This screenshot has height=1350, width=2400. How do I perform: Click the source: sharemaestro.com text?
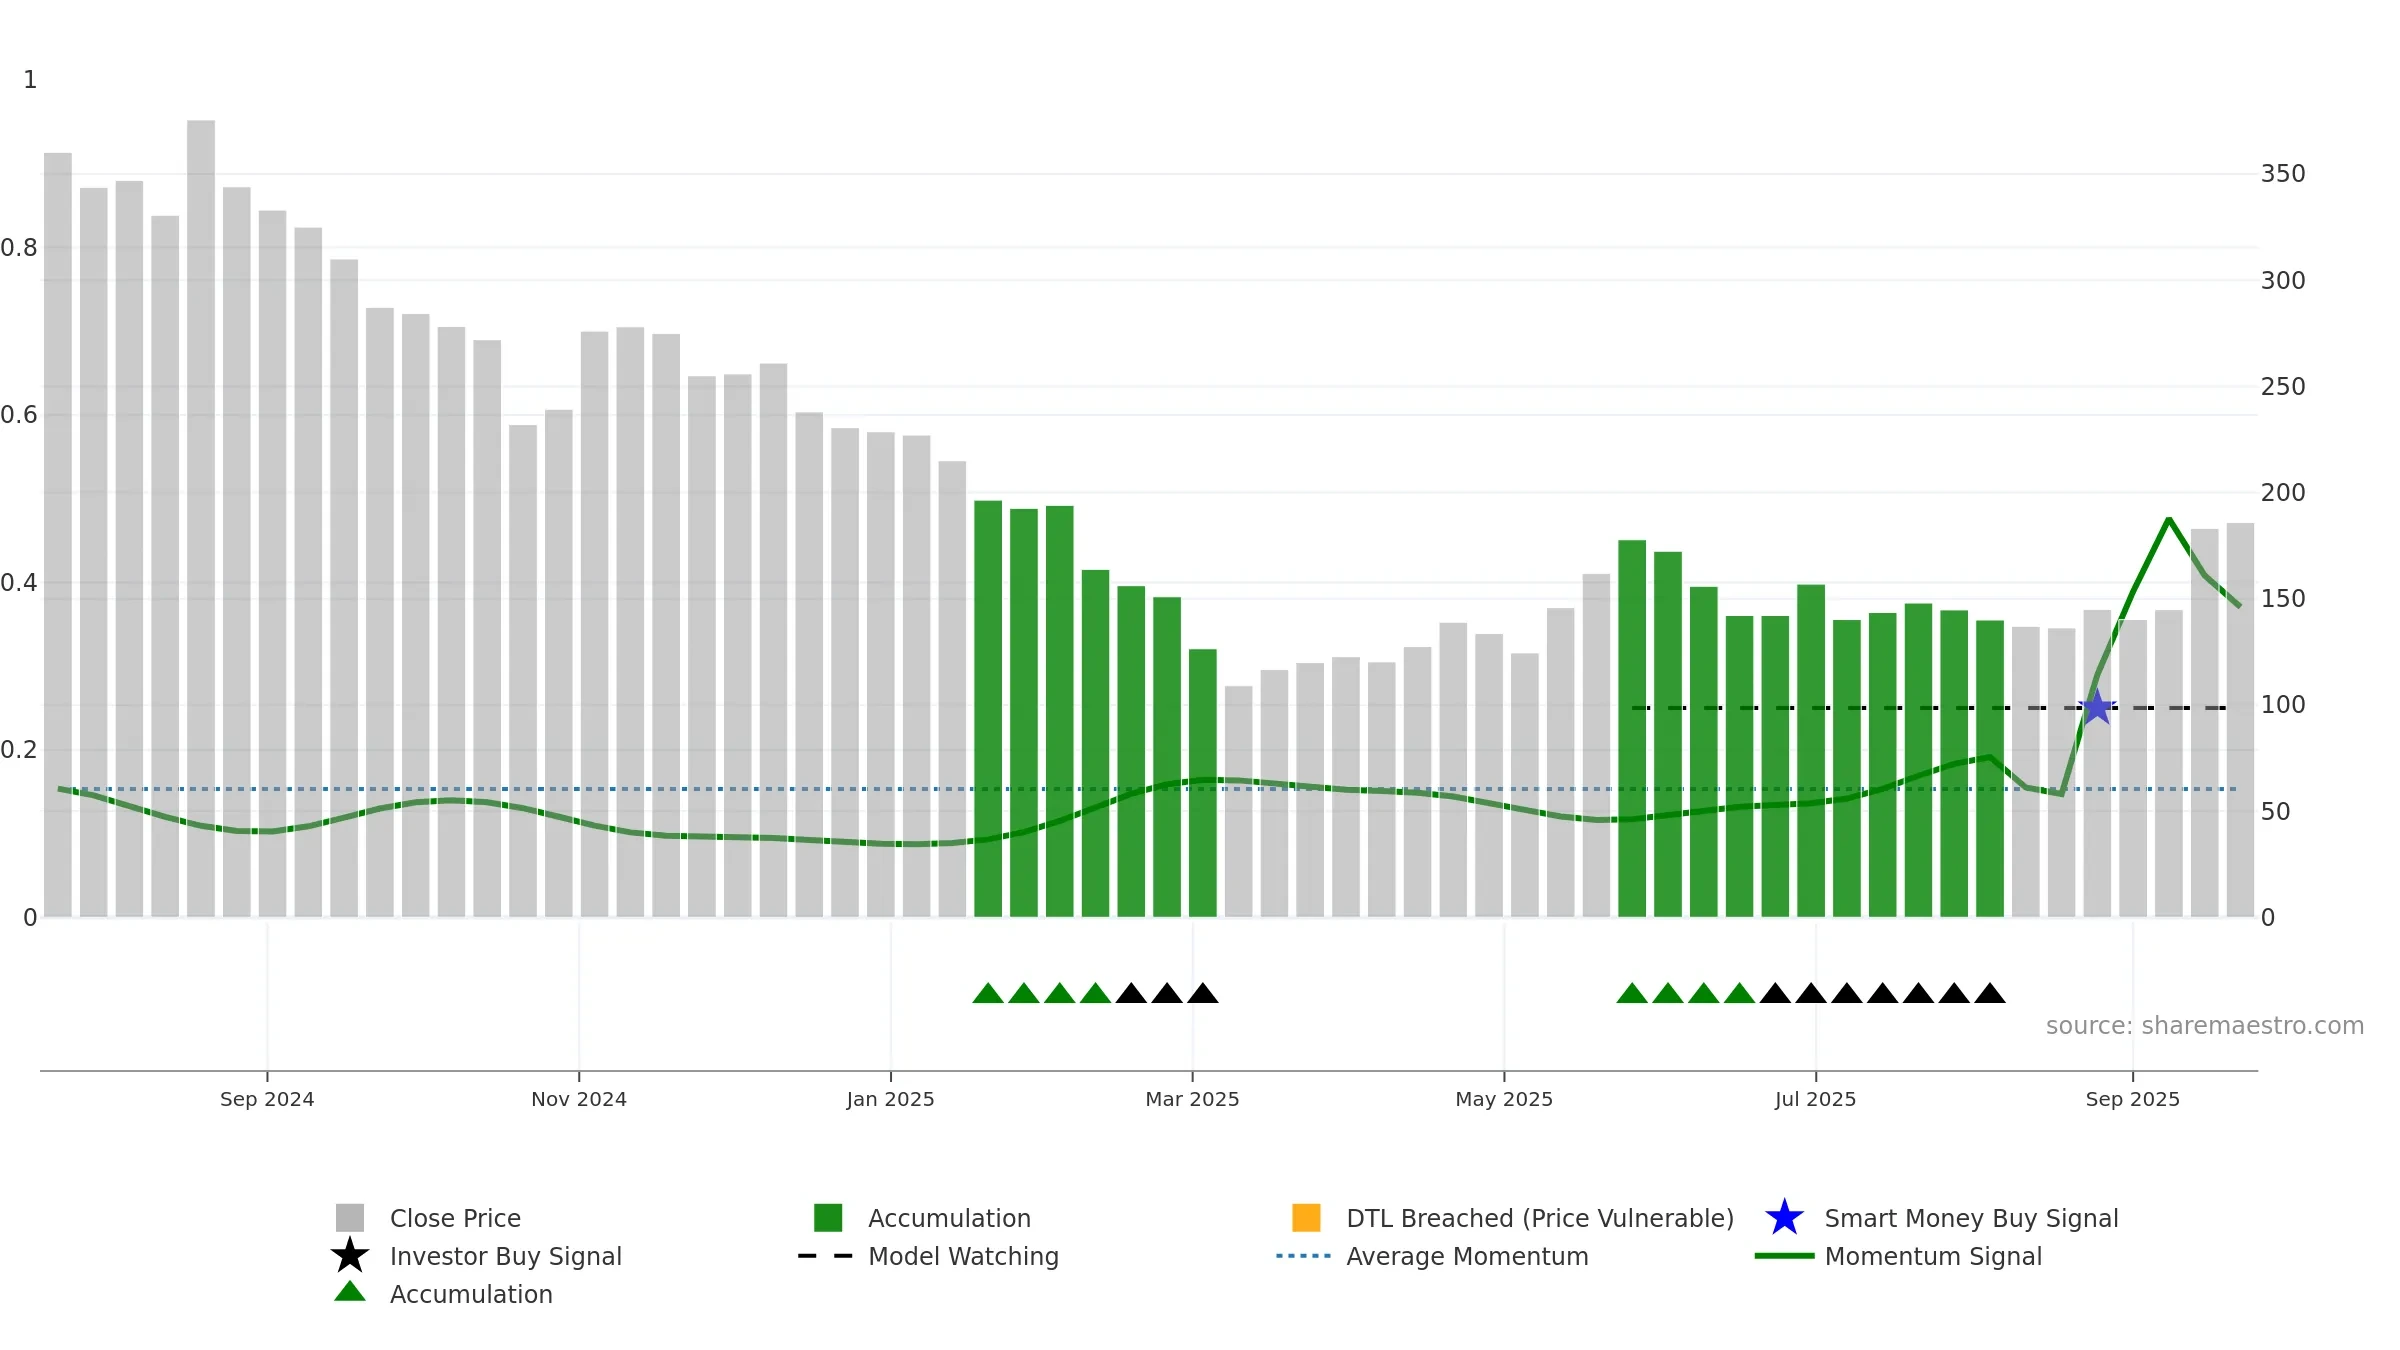(2205, 1026)
